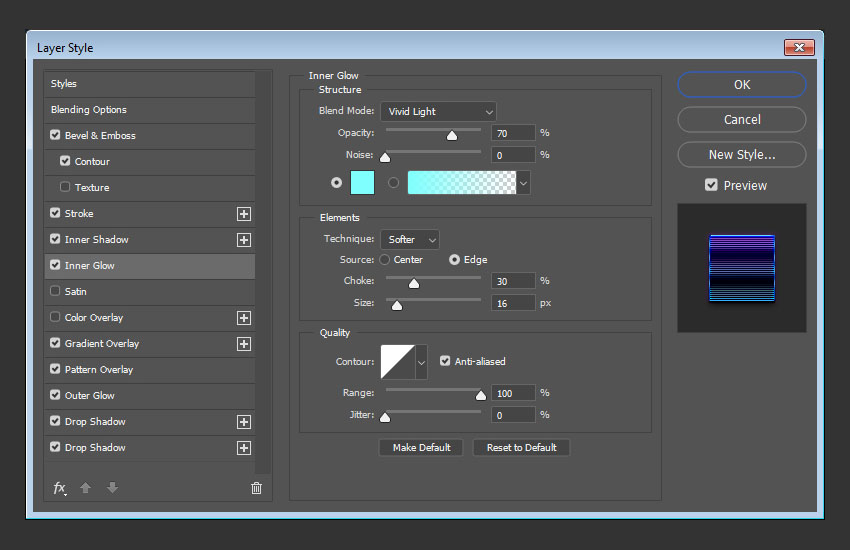This screenshot has width=850, height=550.
Task: Open the Blend Mode dropdown
Action: coord(439,112)
